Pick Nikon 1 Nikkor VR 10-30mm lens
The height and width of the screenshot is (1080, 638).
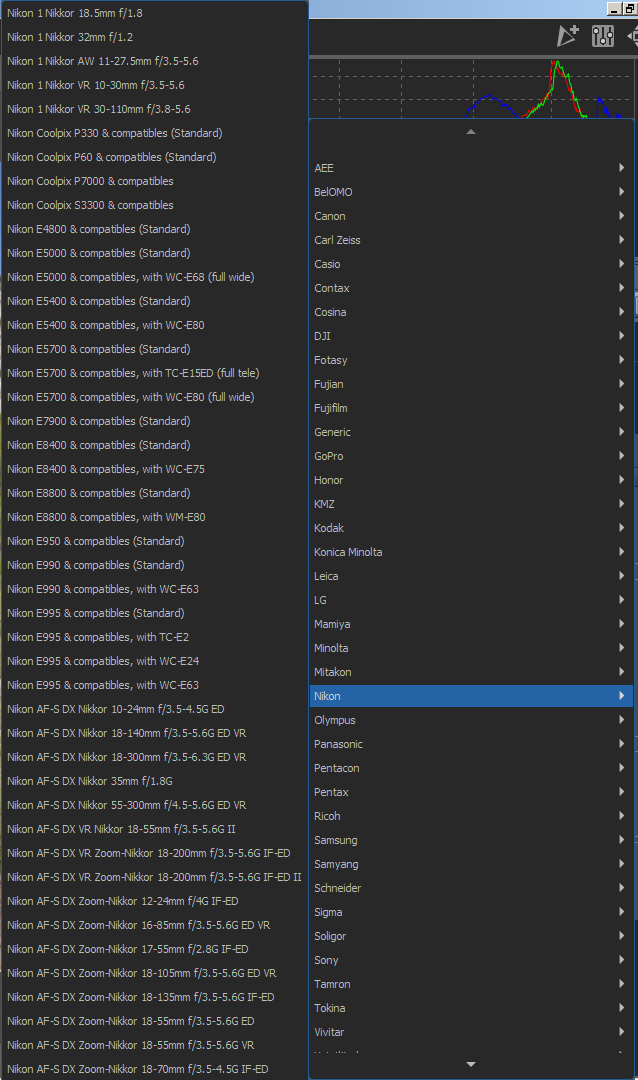click(154, 85)
